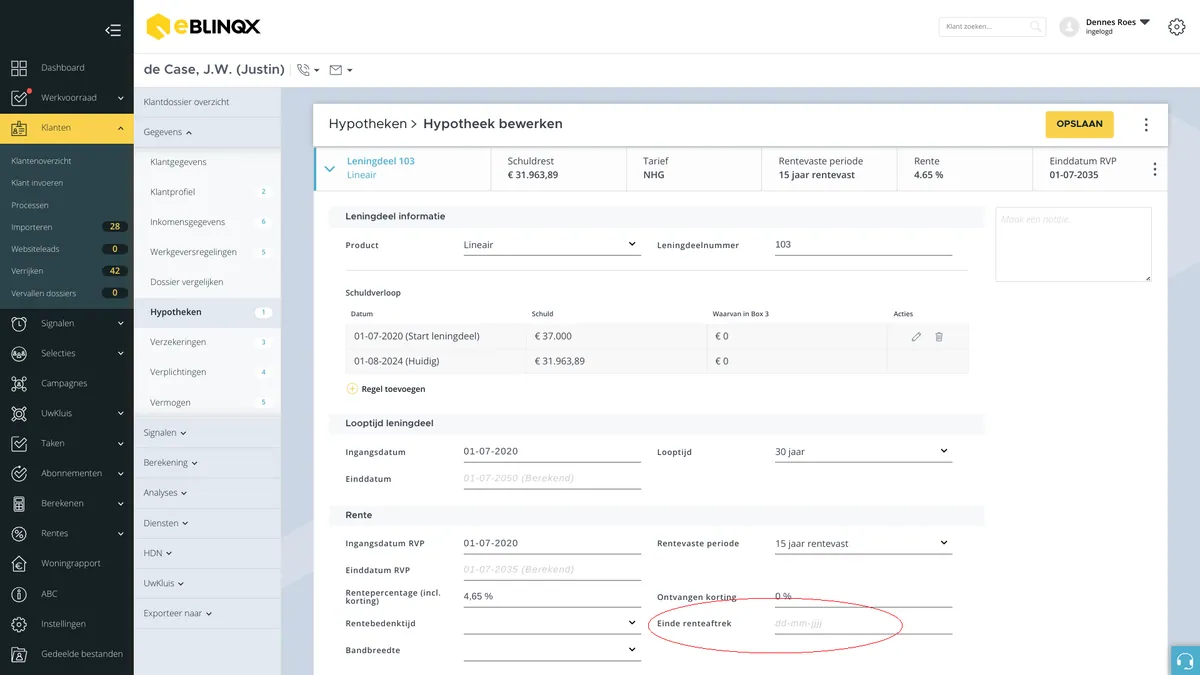The width and height of the screenshot is (1200, 675).
Task: Click the Einde renteaftrek date field
Action: click(x=863, y=623)
